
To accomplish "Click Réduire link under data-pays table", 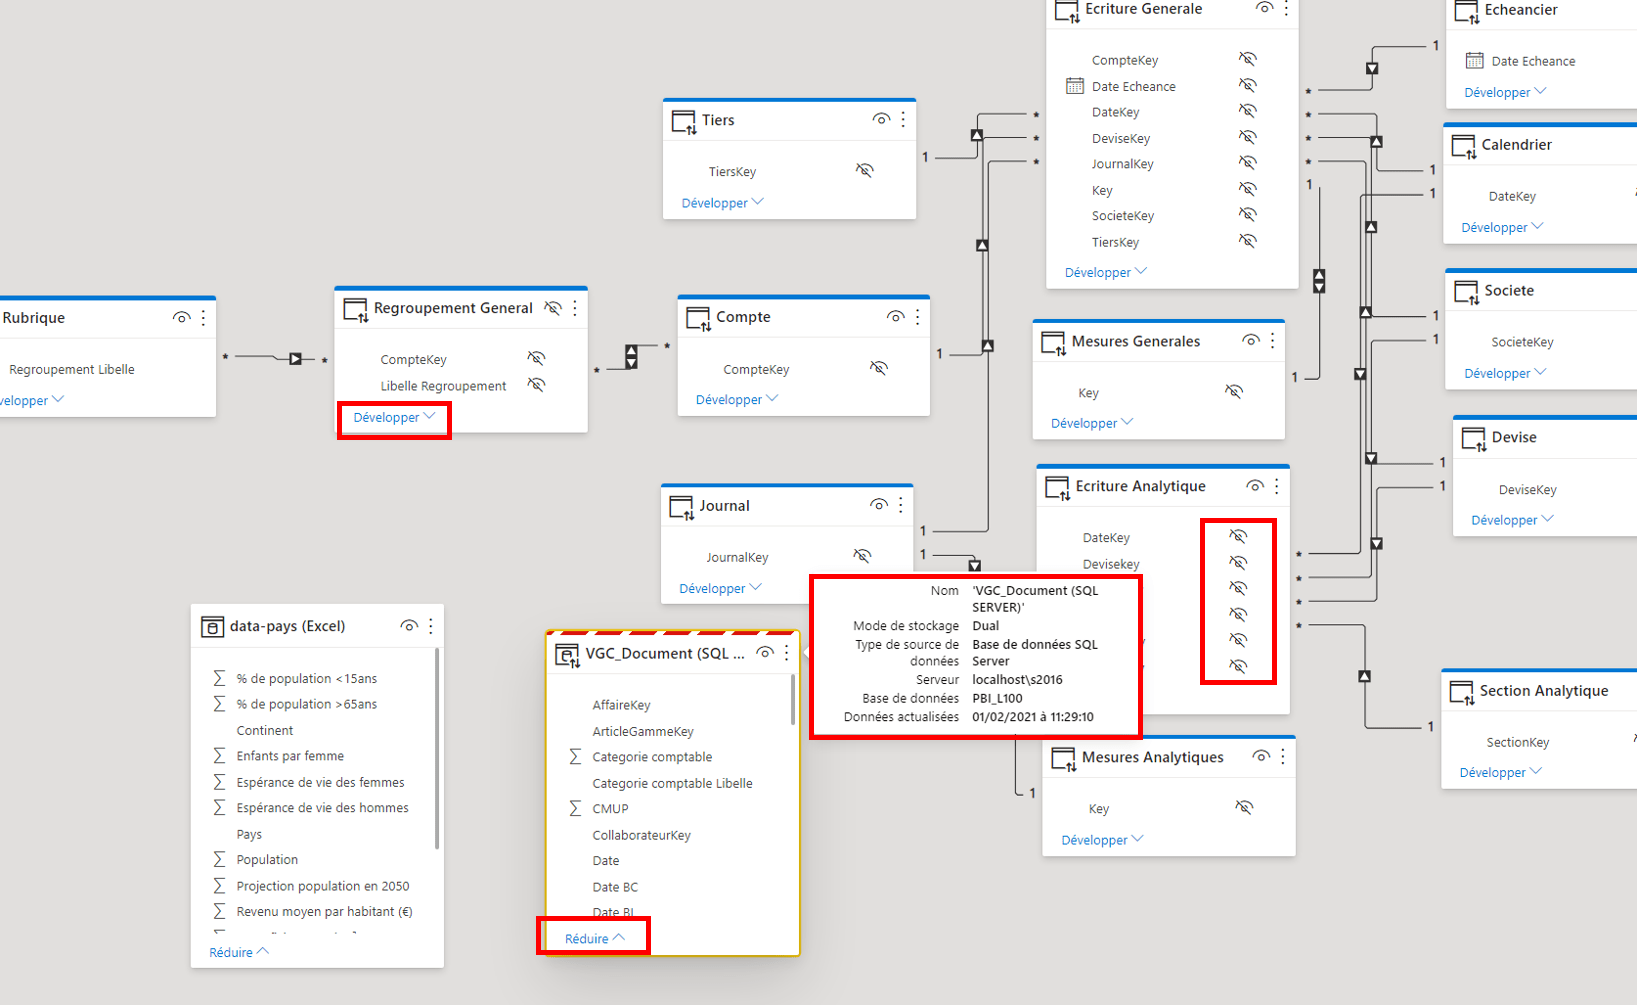I will [238, 952].
